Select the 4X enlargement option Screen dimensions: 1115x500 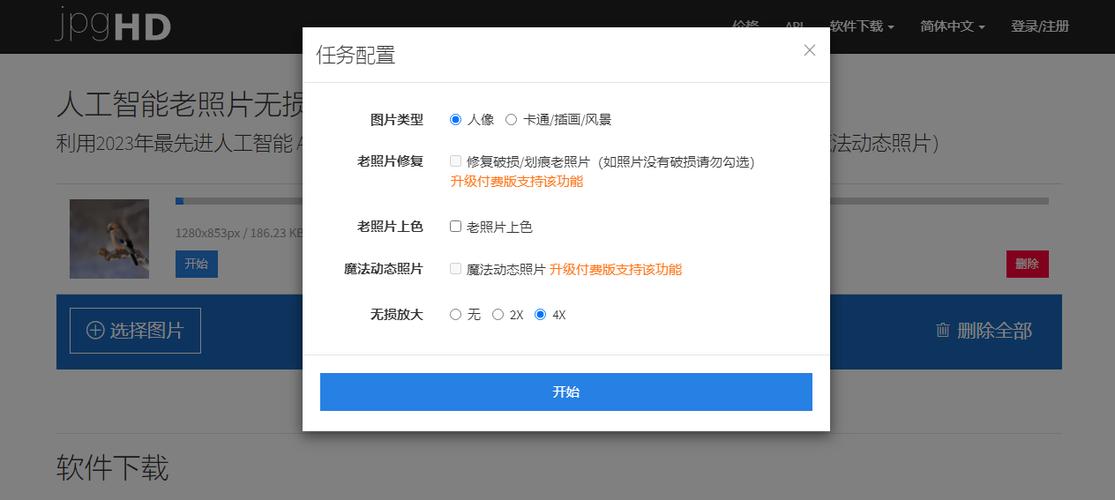click(x=540, y=314)
